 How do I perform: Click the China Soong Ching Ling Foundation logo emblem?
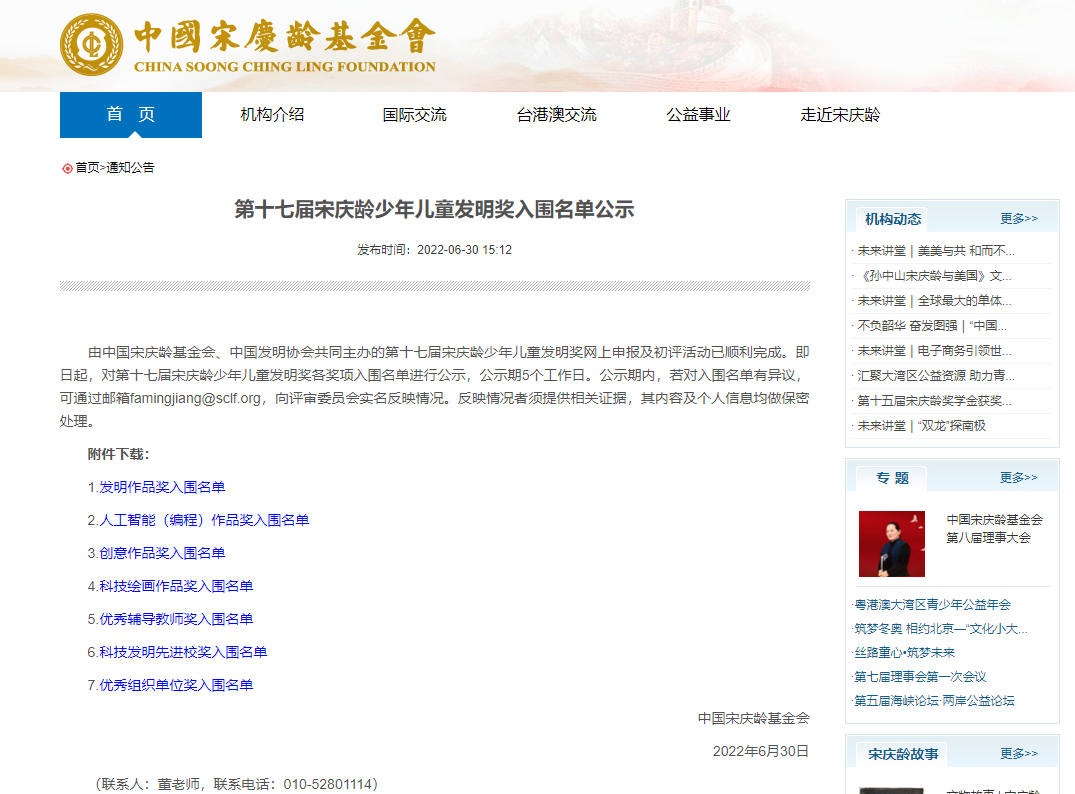tap(91, 45)
